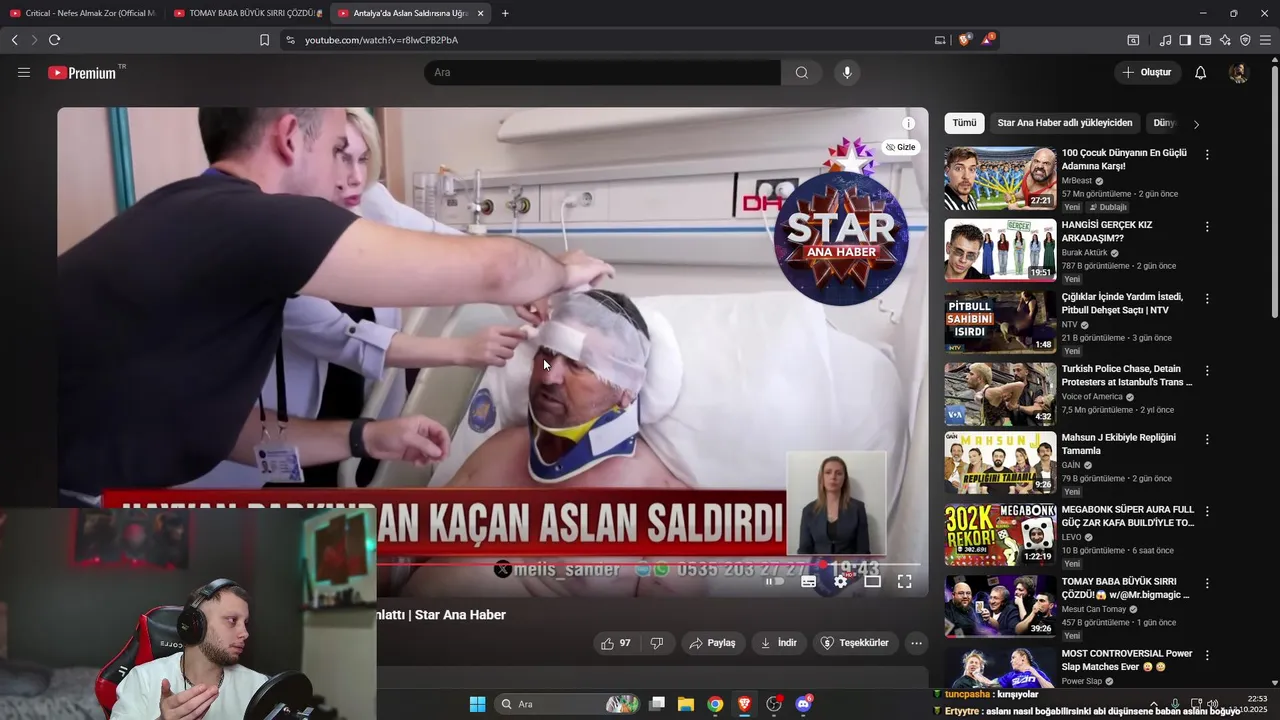Screen dimensions: 1280x720
Task: Open options for MEGABONK video
Action: [1207, 511]
